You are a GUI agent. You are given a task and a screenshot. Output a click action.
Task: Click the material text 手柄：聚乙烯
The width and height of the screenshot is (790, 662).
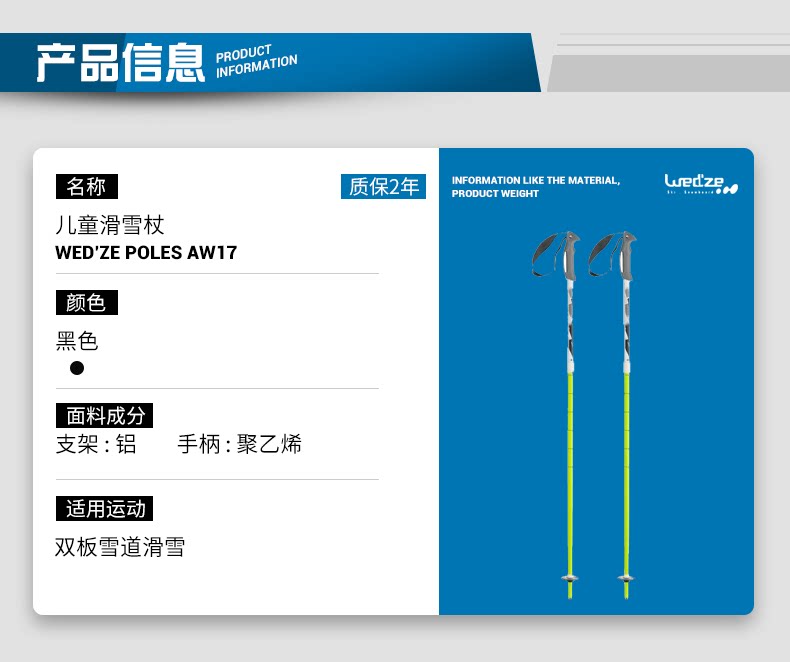239,444
